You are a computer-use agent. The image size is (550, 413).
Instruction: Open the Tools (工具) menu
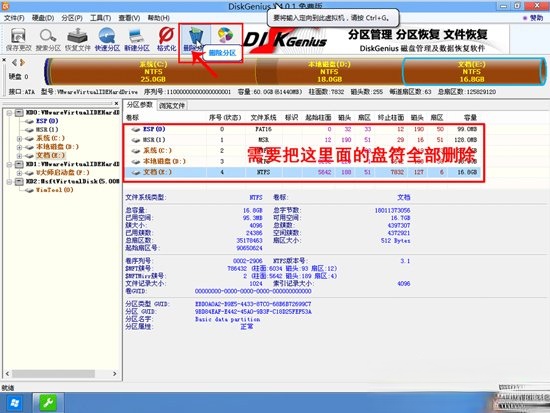point(101,18)
